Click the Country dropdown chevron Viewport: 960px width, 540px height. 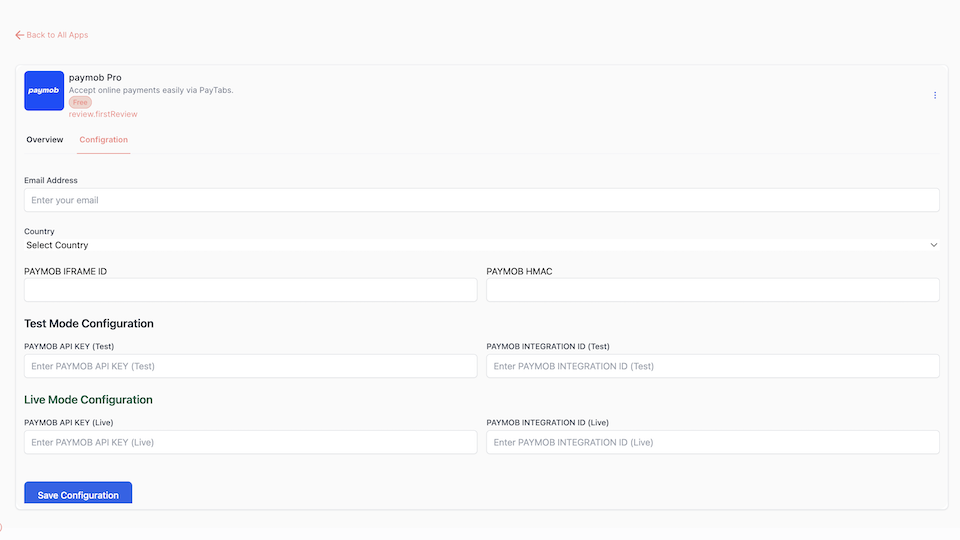click(x=934, y=245)
